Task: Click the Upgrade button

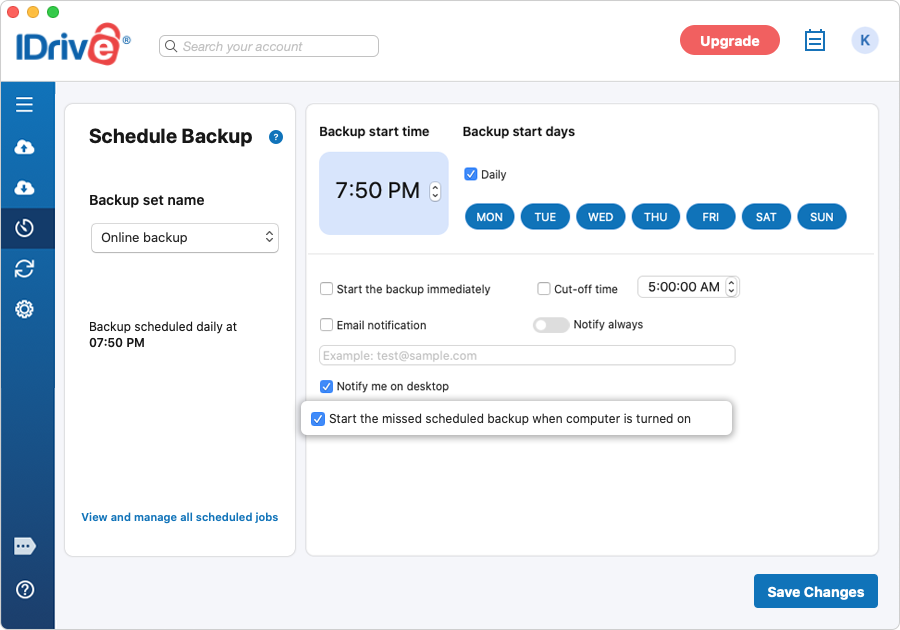Action: click(x=730, y=41)
